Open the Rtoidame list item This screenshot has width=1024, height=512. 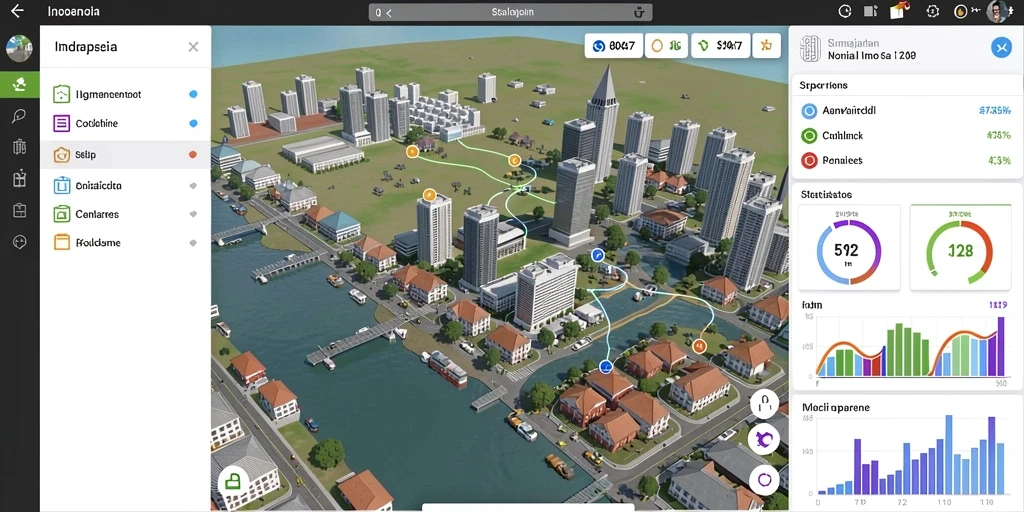tap(125, 242)
